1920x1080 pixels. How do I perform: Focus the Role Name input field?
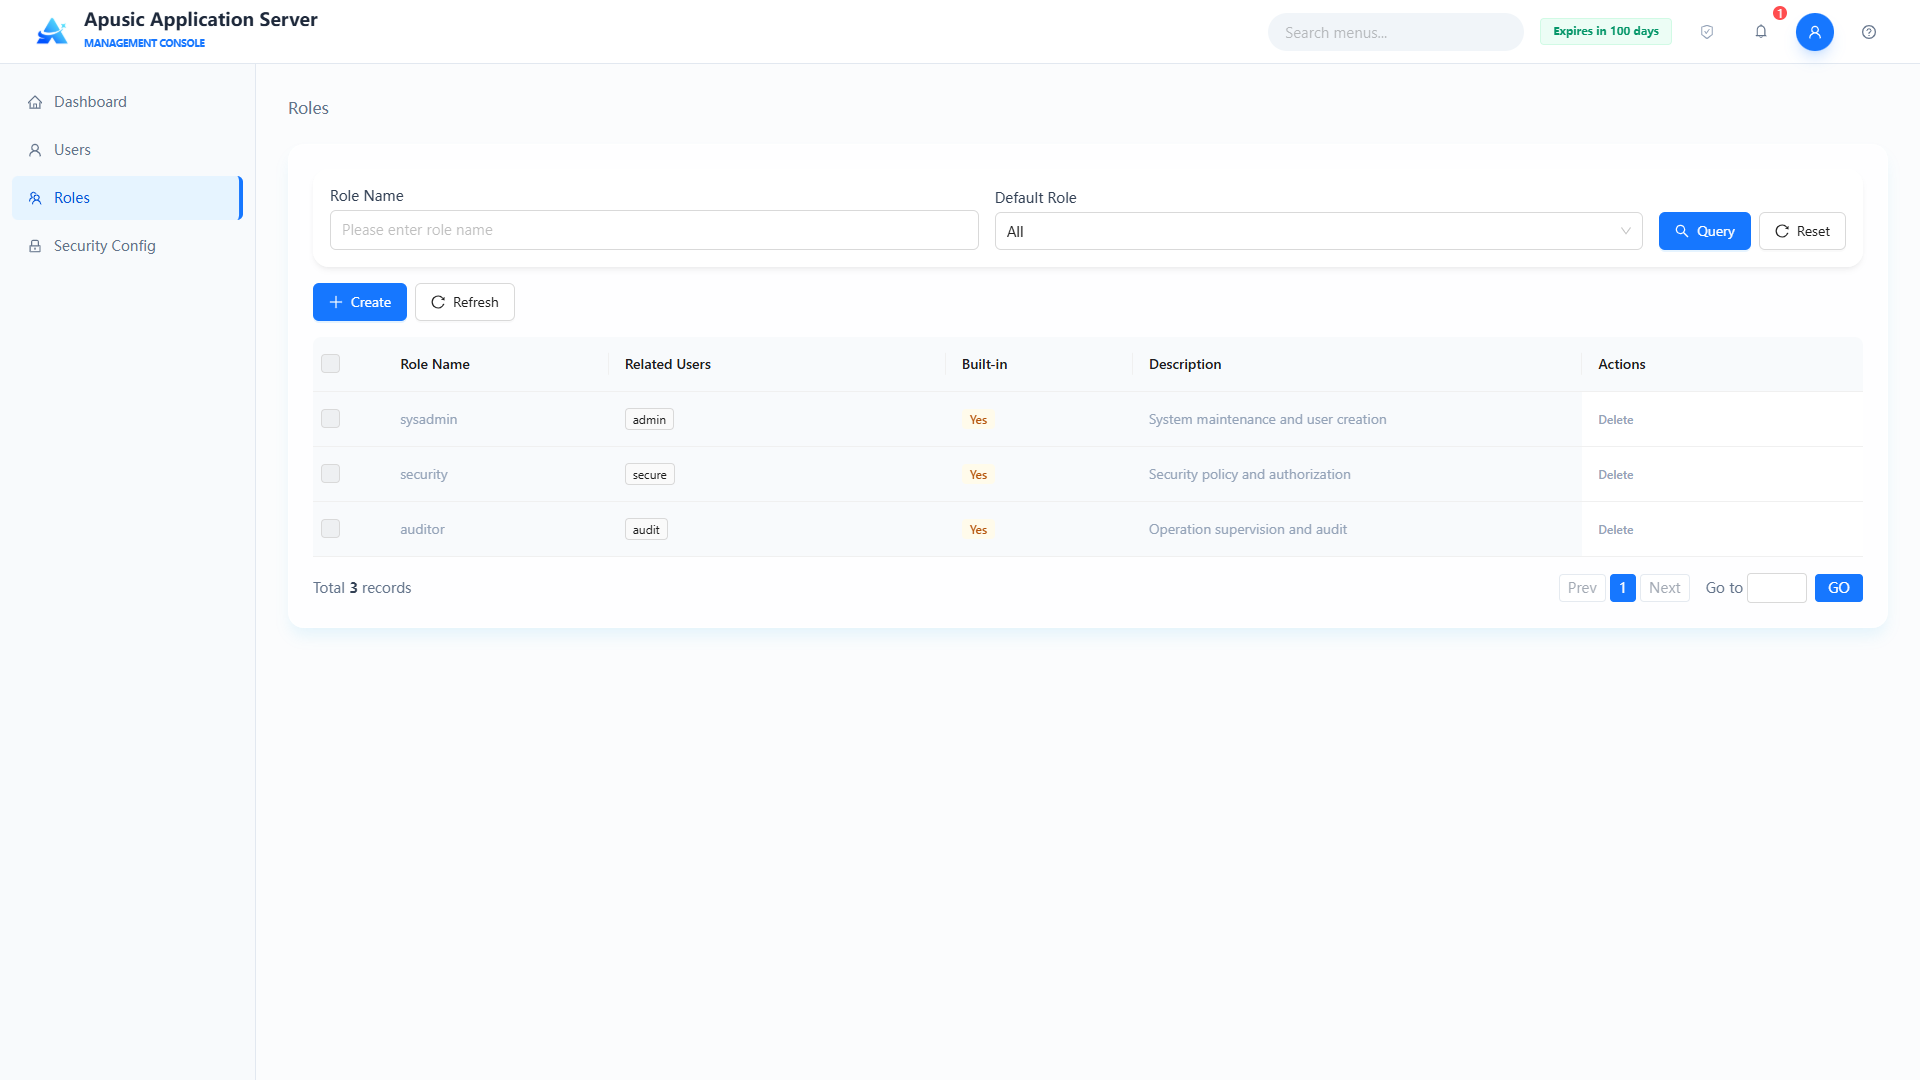[654, 230]
